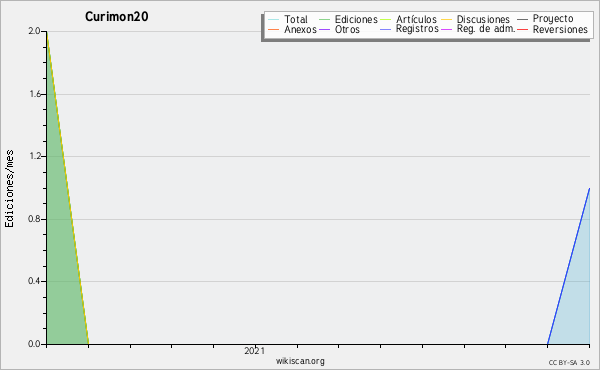
Task: Click the Registros legend label
Action: [417, 29]
